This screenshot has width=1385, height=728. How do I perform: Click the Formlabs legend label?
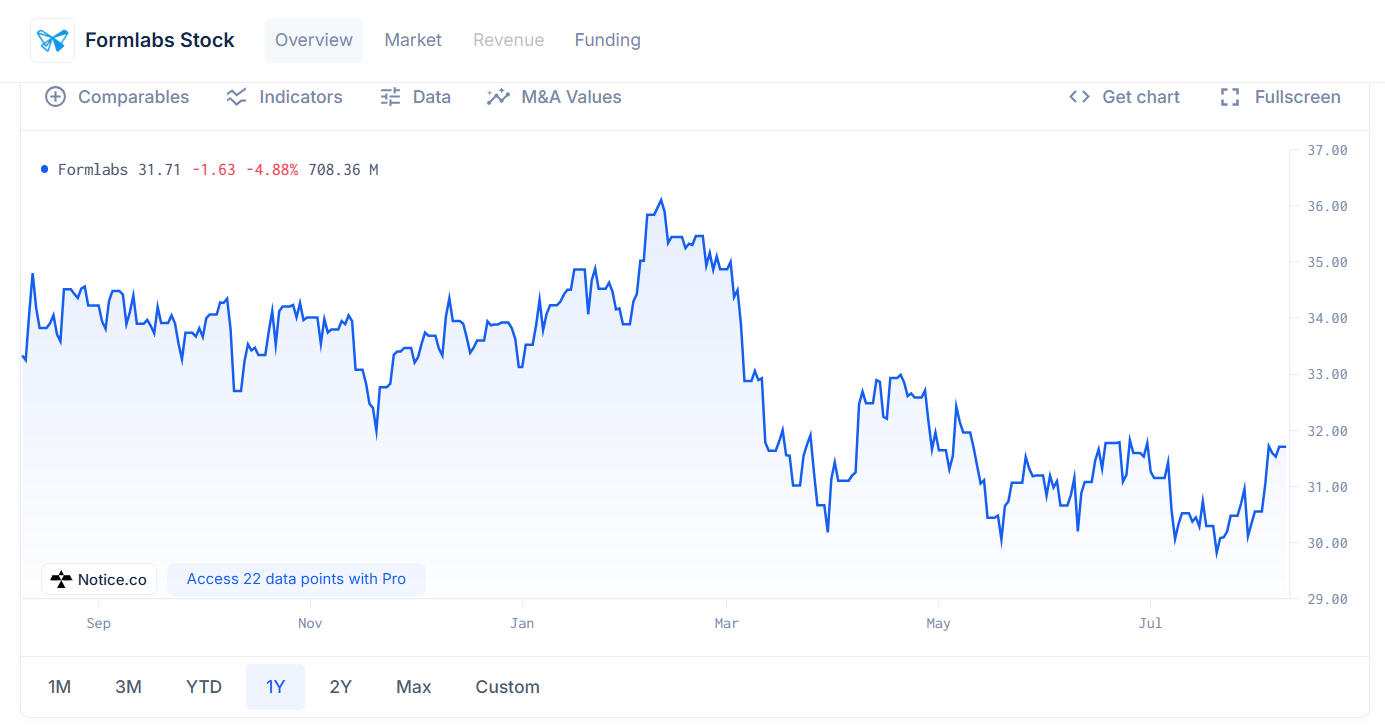[x=93, y=170]
